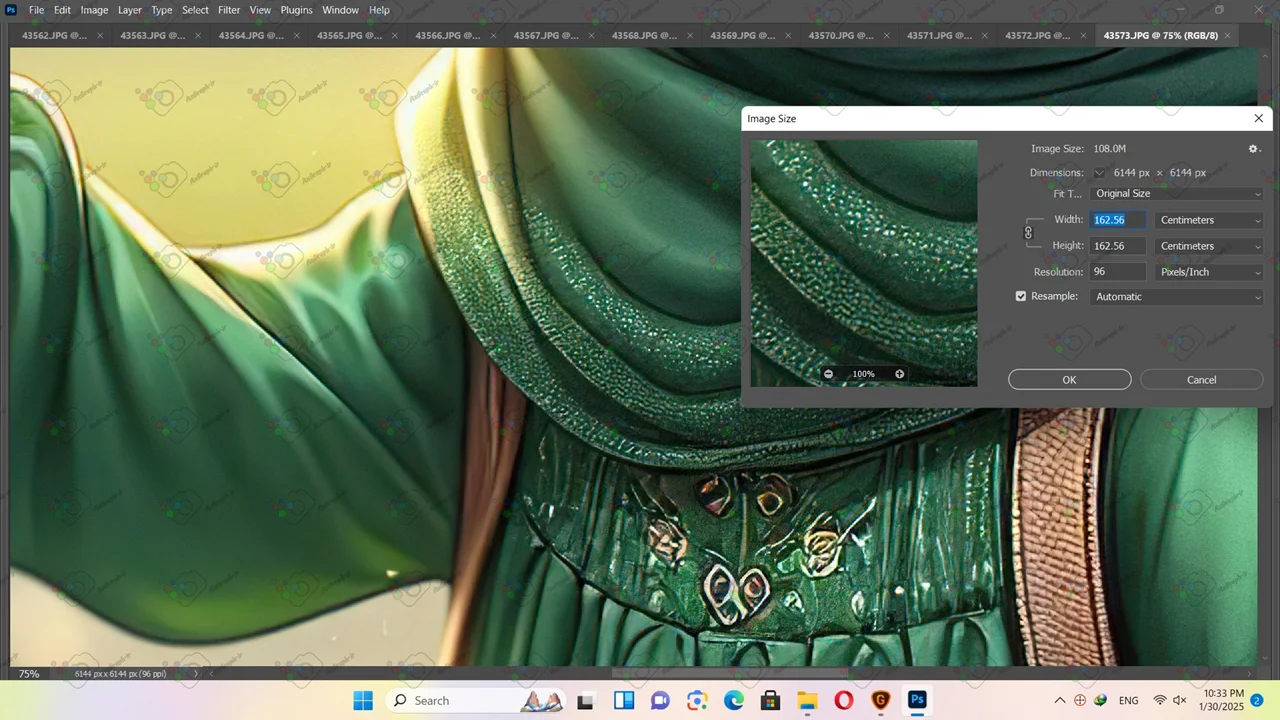Open the Width units Centimeters dropdown
Viewport: 1280px width, 720px height.
tap(1209, 220)
